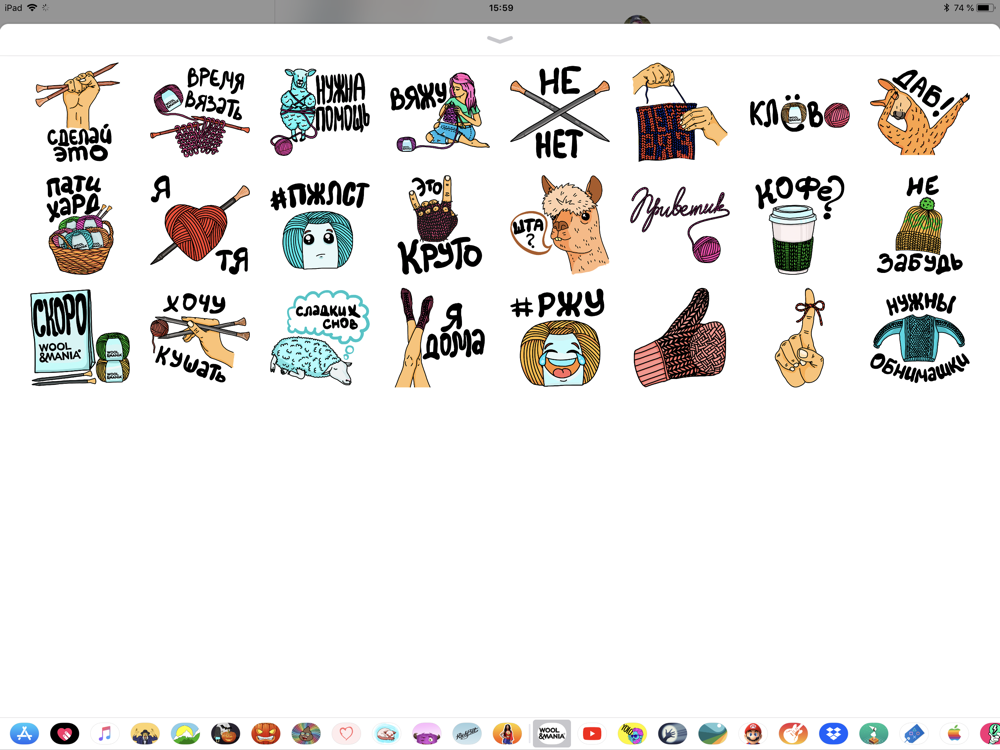The height and width of the screenshot is (750, 1000).
Task: Open the blue price tag app
Action: pyautogui.click(x=914, y=733)
